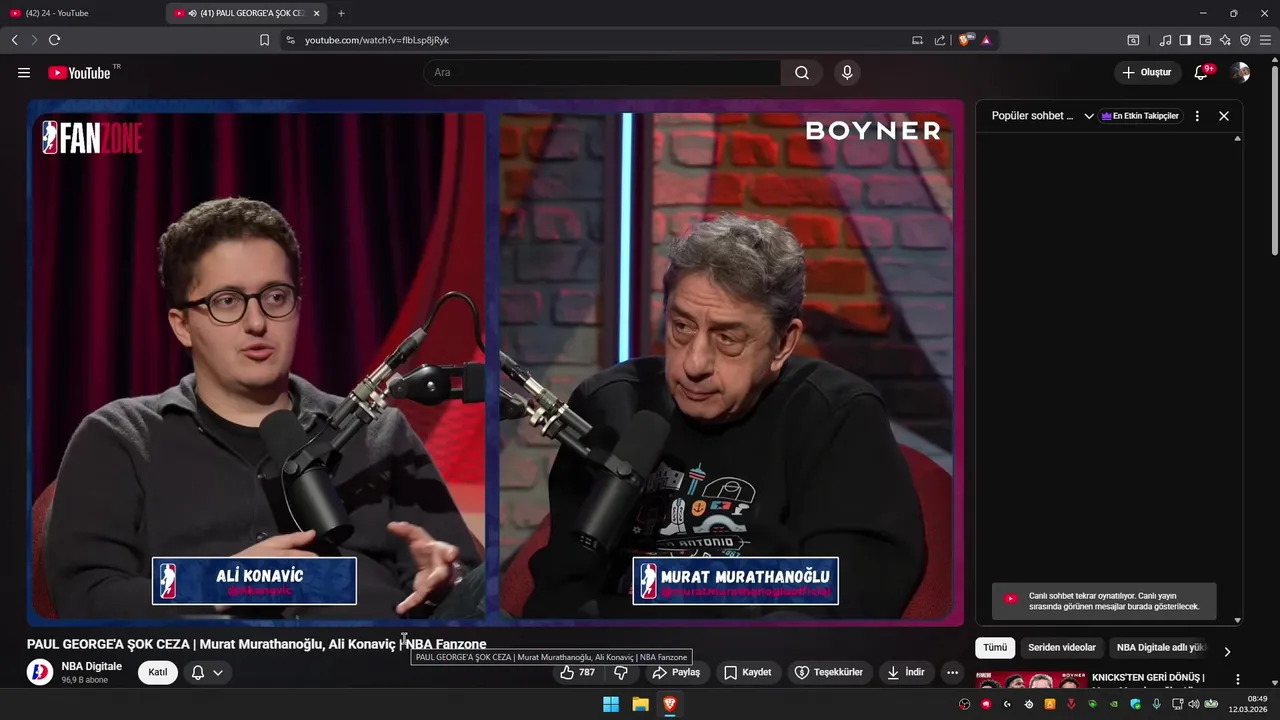Open the site information icon in address bar
The height and width of the screenshot is (720, 1280).
coord(290,40)
